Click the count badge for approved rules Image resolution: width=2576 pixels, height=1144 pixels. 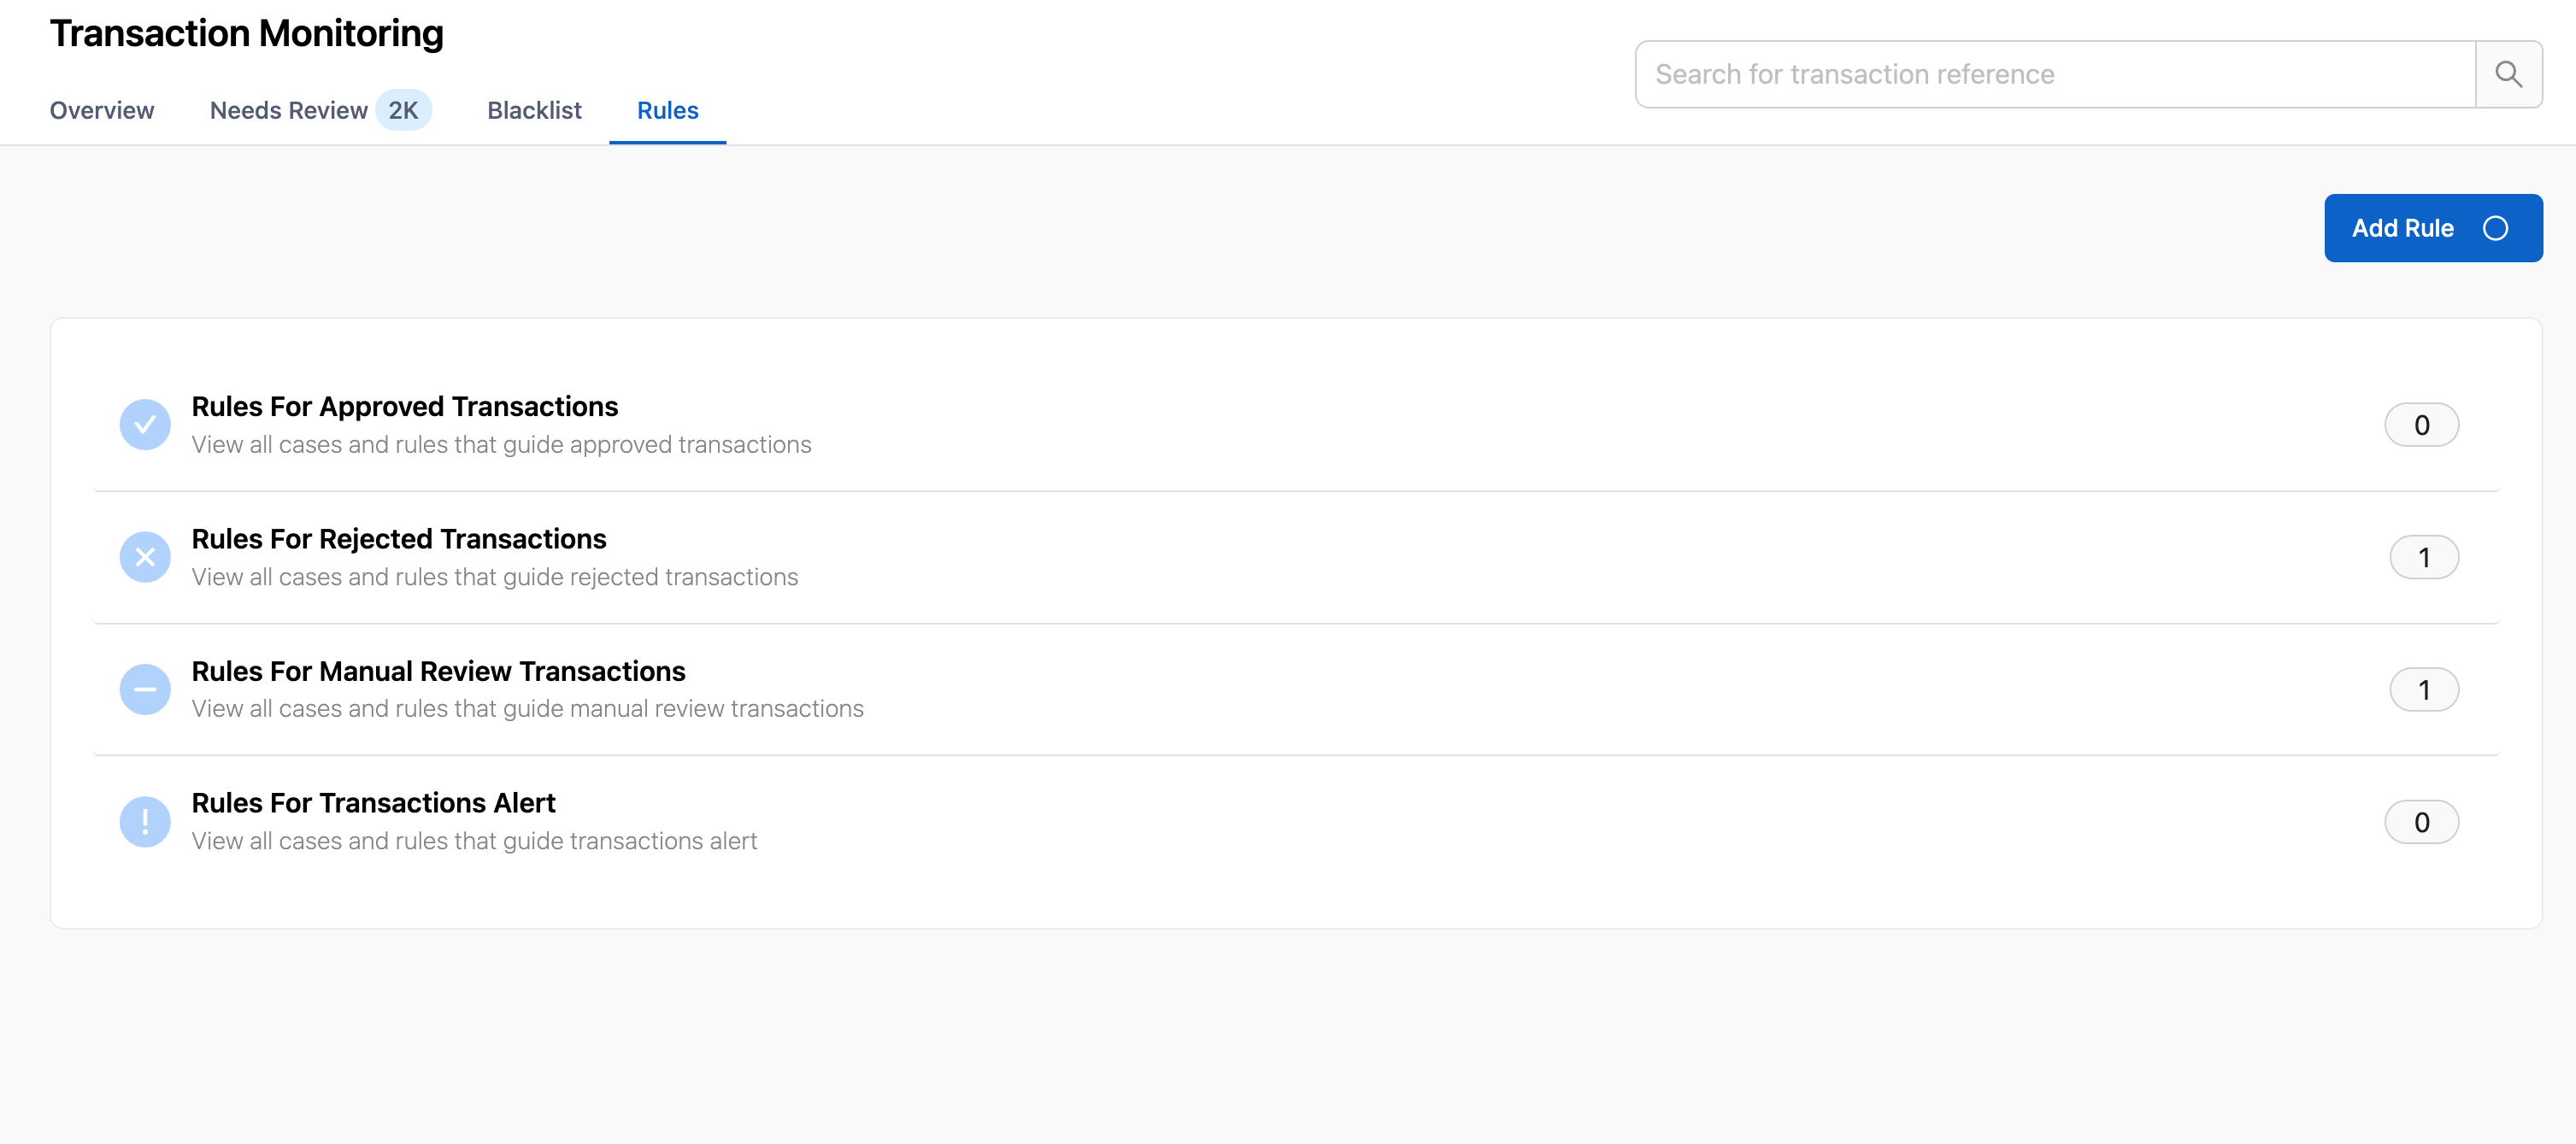point(2420,425)
